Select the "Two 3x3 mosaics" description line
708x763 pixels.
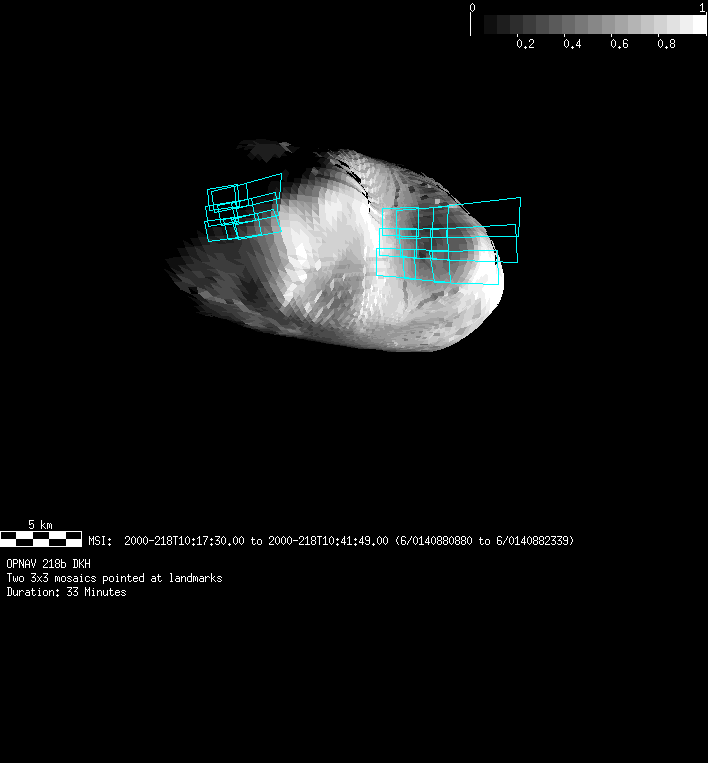(x=114, y=578)
